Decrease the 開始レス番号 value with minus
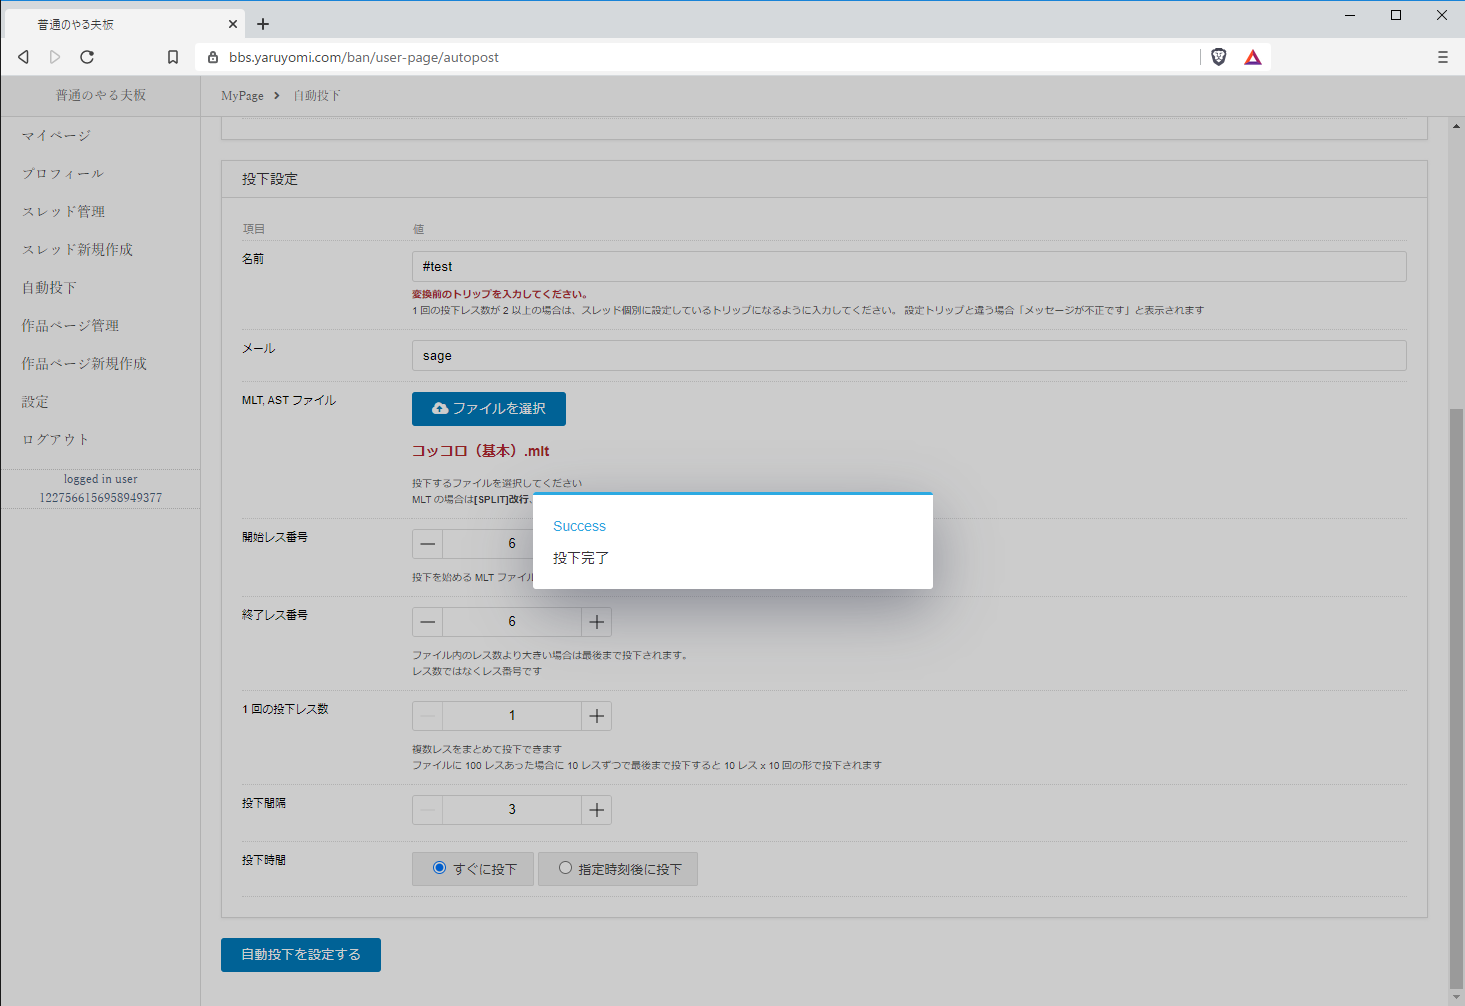1465x1006 pixels. [428, 544]
